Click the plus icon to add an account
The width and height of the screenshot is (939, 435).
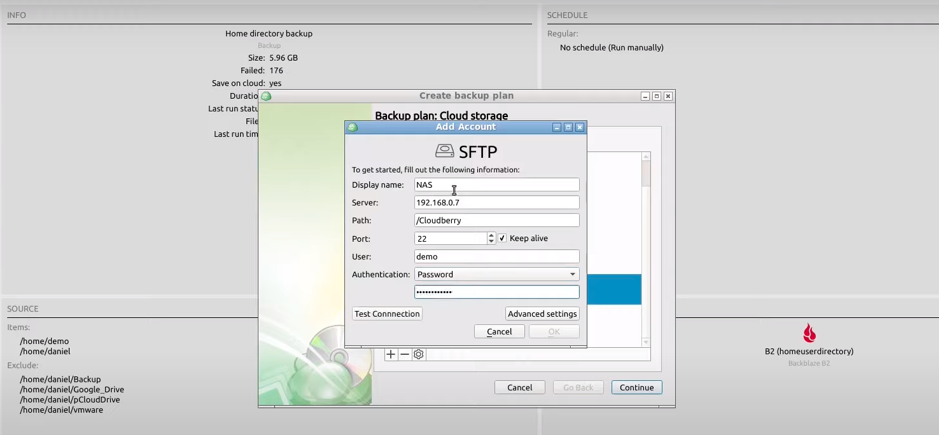(391, 354)
